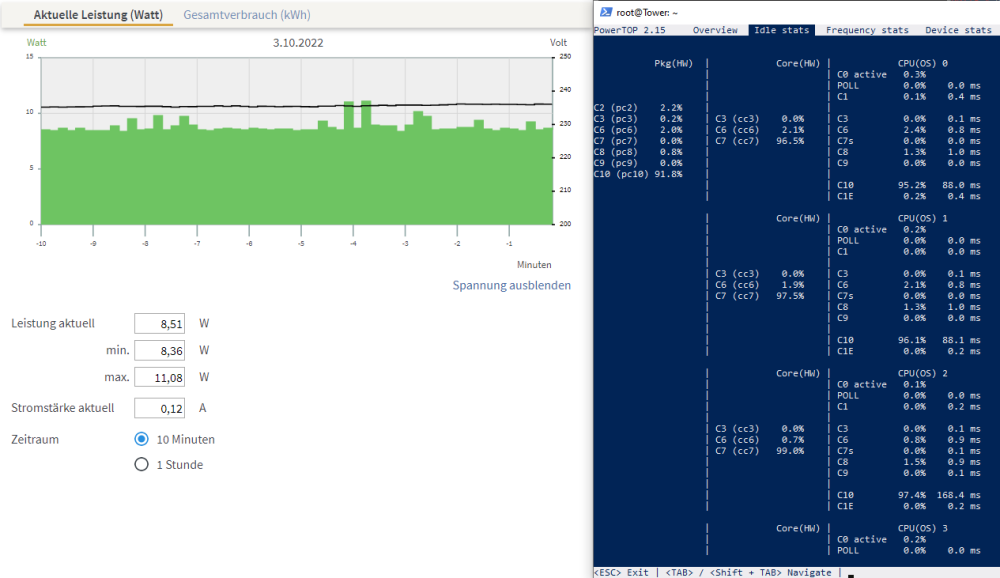This screenshot has height=578, width=1000.
Task: Click the max. power value field
Action: pyautogui.click(x=159, y=377)
